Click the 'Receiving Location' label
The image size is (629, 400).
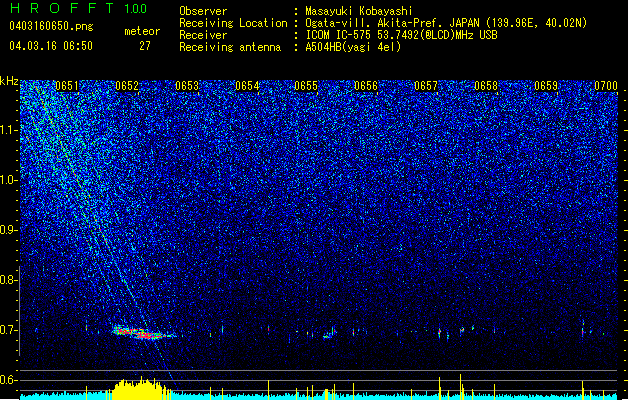pos(233,23)
